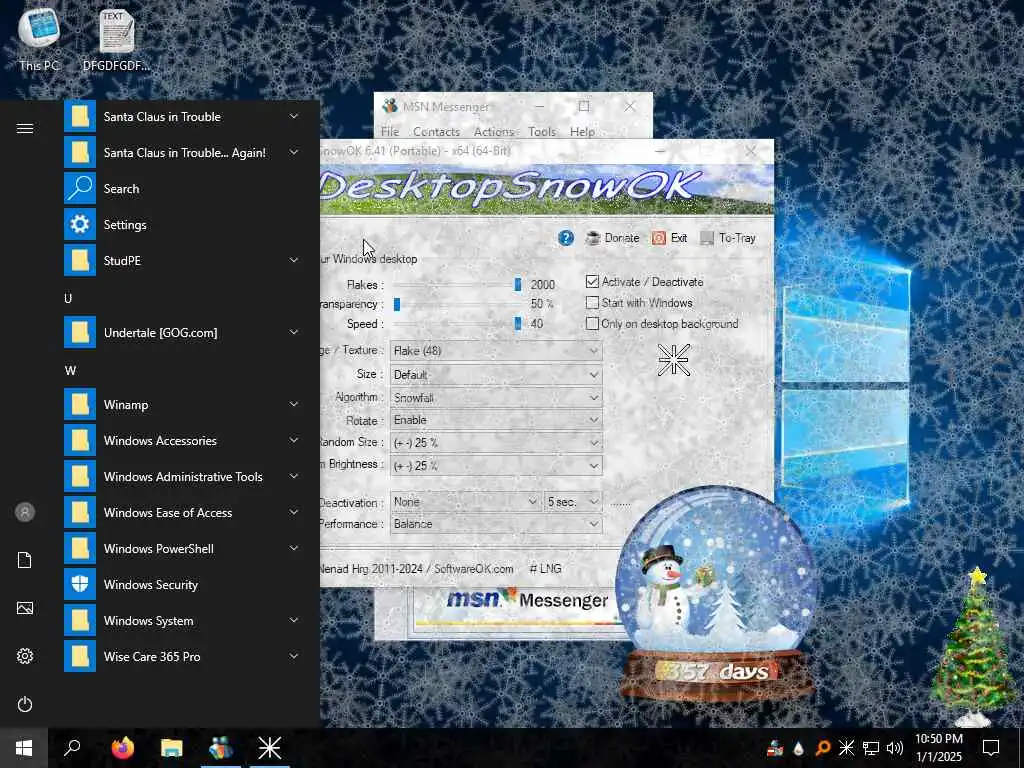The height and width of the screenshot is (768, 1024).
Task: Click the Windows Start button
Action: click(x=24, y=748)
